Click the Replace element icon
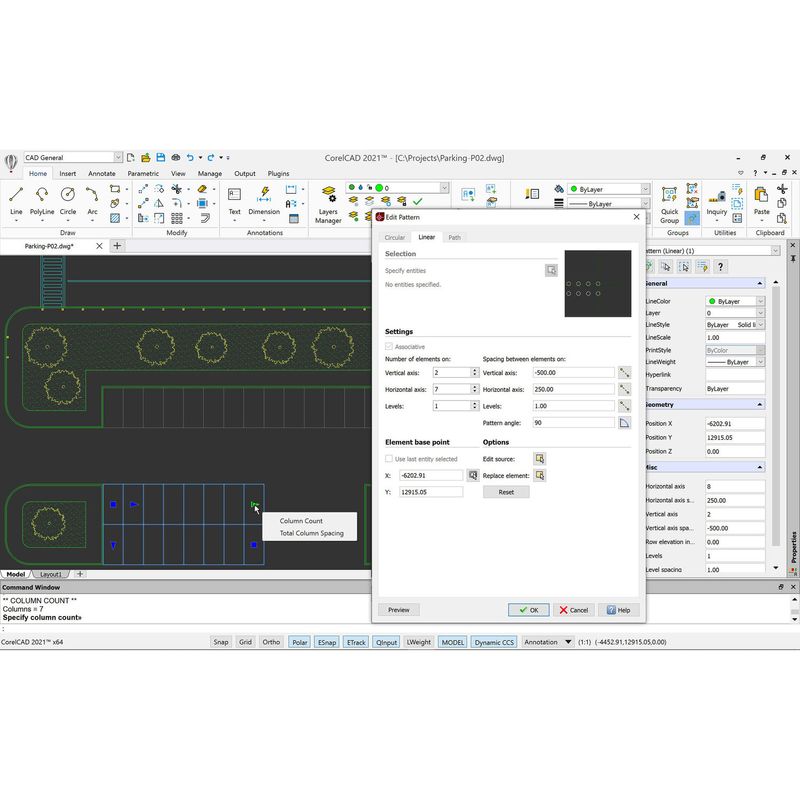Viewport: 800px width, 800px height. 540,475
